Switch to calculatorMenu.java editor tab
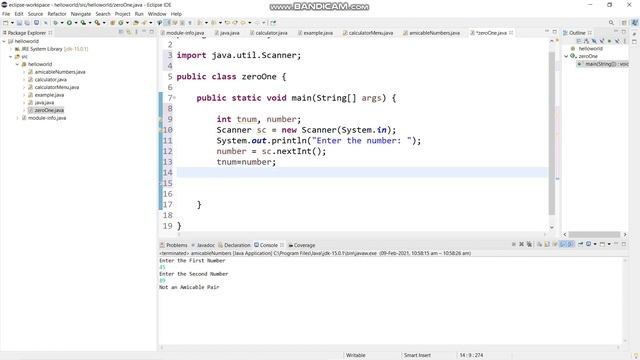 click(x=367, y=33)
